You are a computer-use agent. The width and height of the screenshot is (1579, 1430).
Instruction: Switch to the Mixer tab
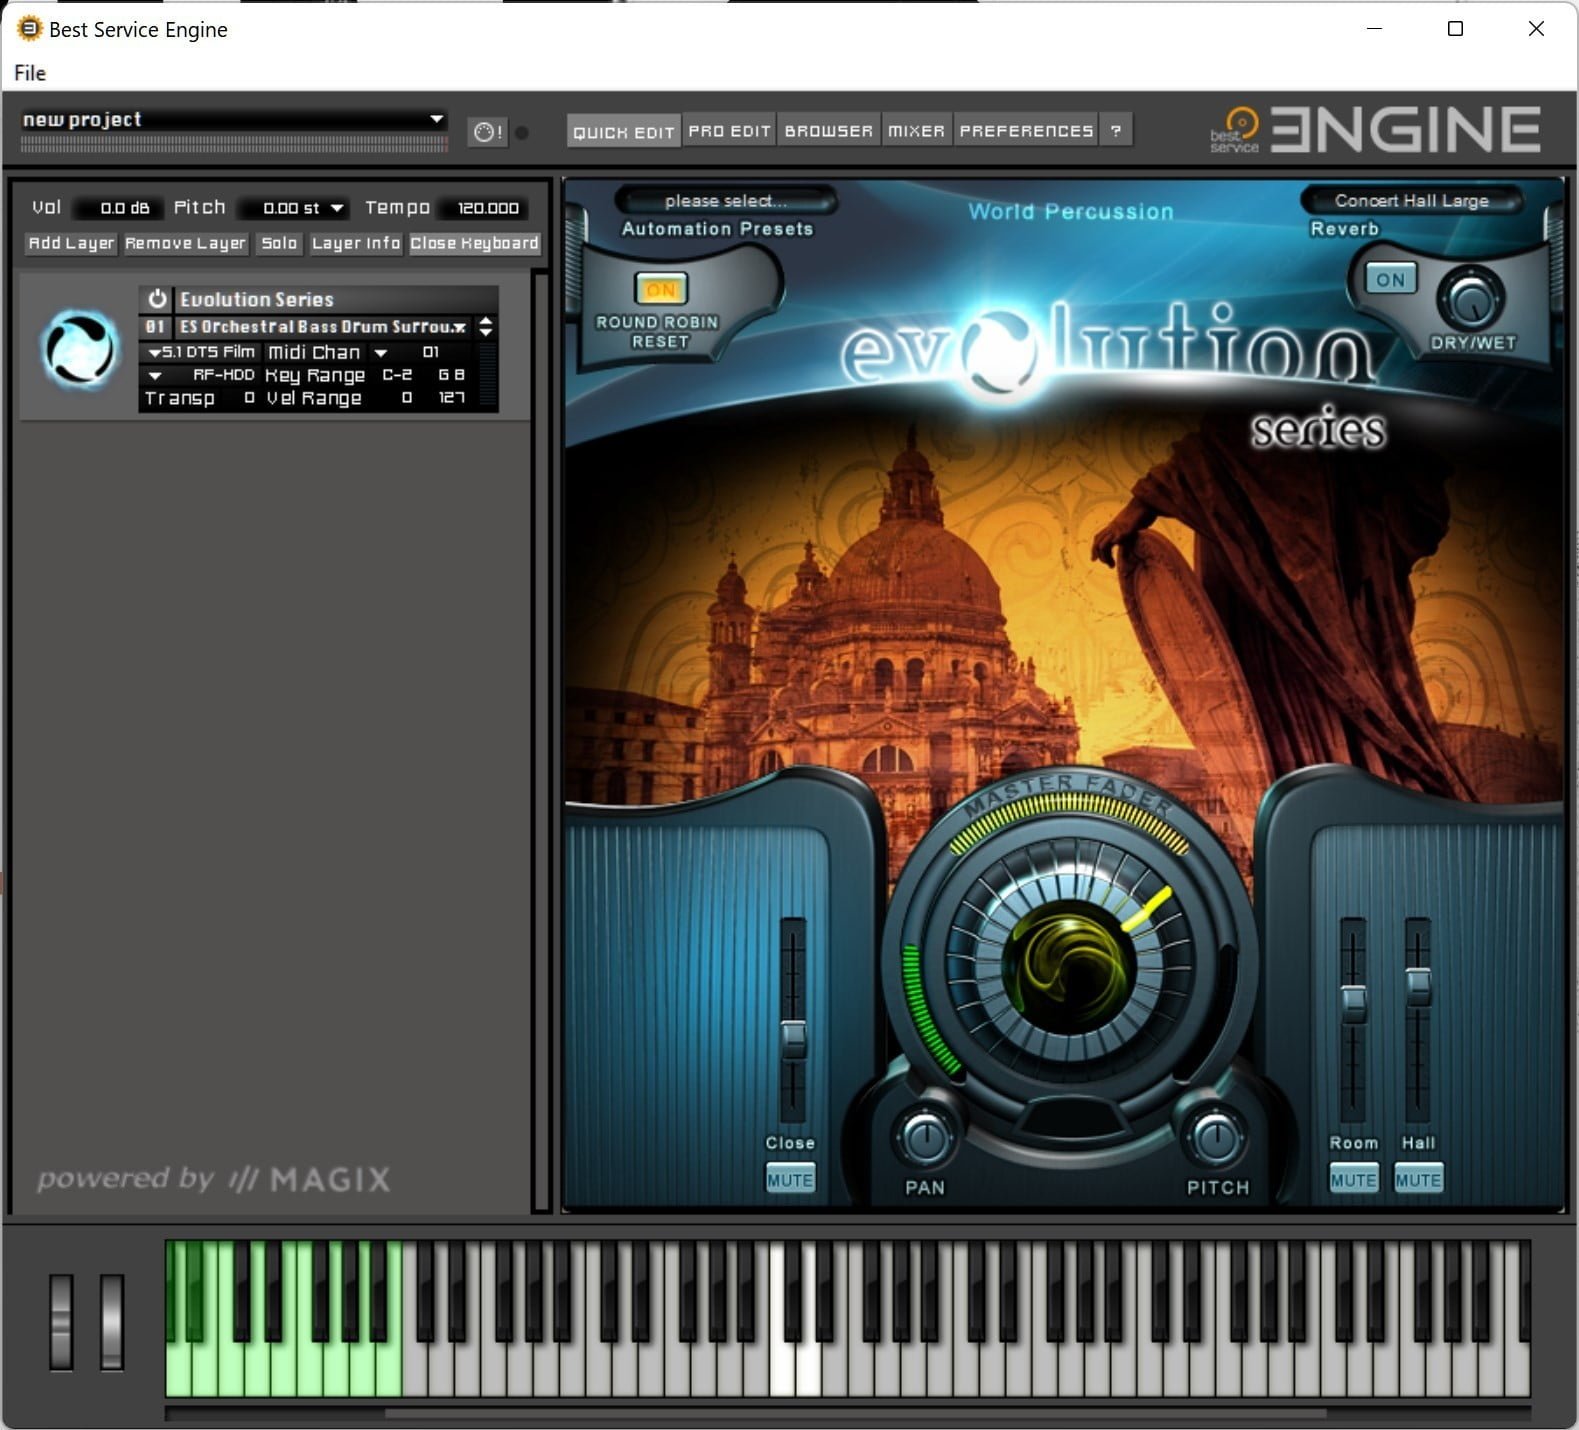coord(916,131)
